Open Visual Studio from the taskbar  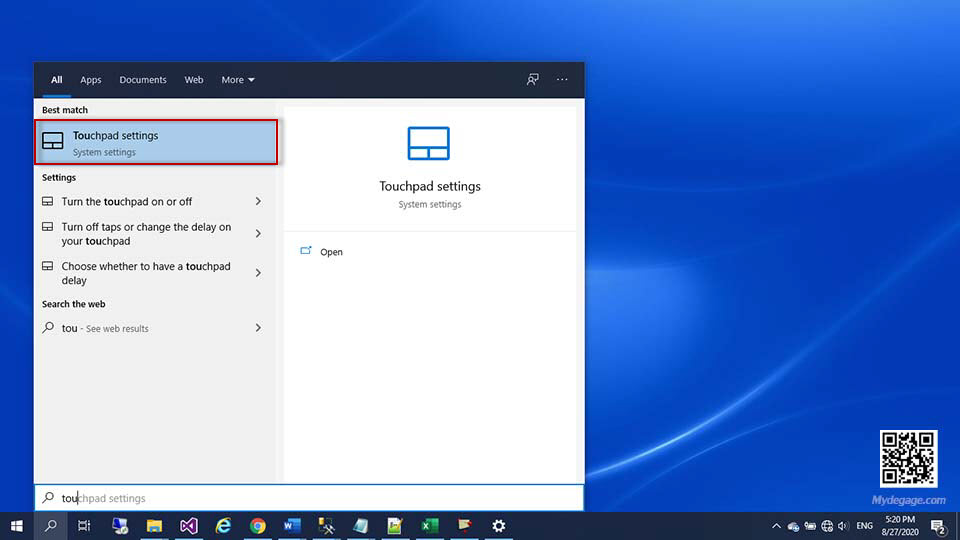[x=189, y=526]
